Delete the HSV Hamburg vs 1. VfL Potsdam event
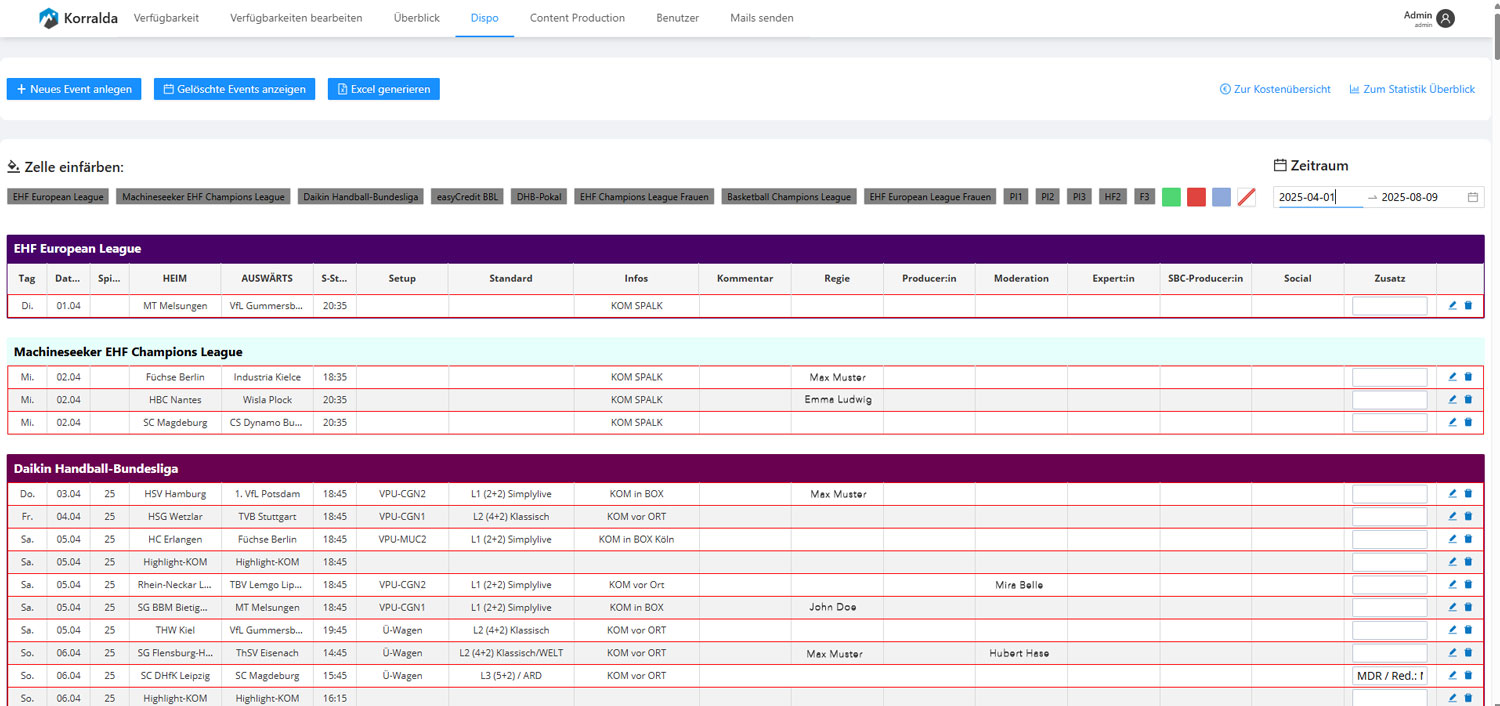The width and height of the screenshot is (1500, 706). pos(1468,494)
